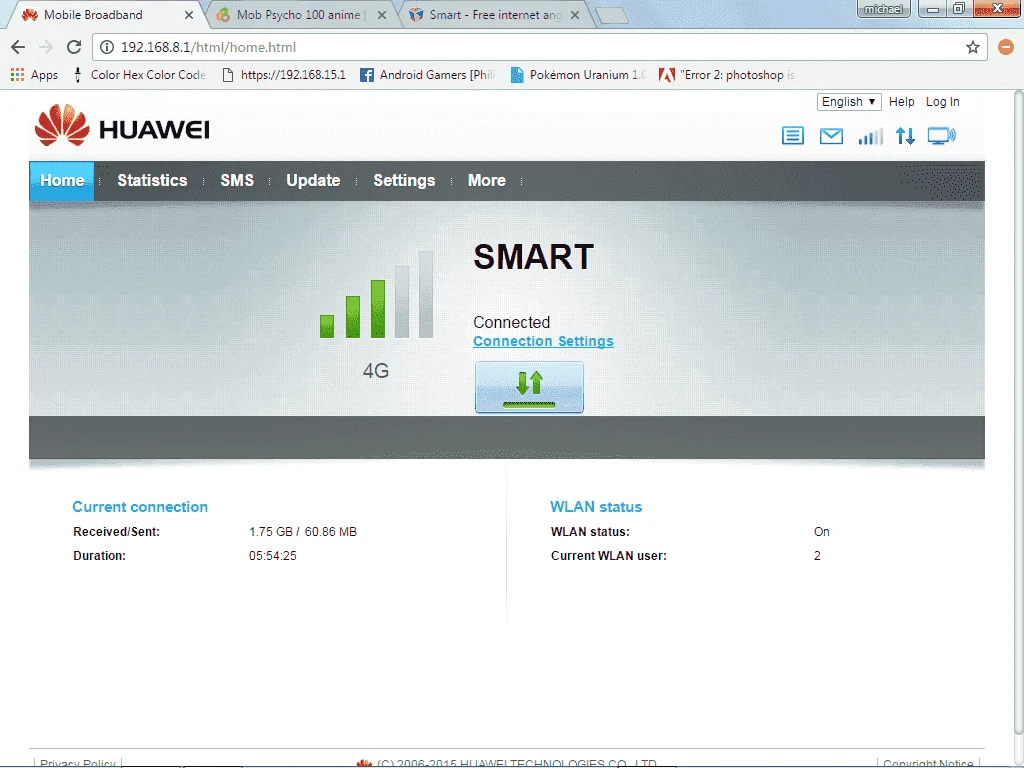
Task: Check the signal strength status icon
Action: pyautogui.click(x=871, y=136)
